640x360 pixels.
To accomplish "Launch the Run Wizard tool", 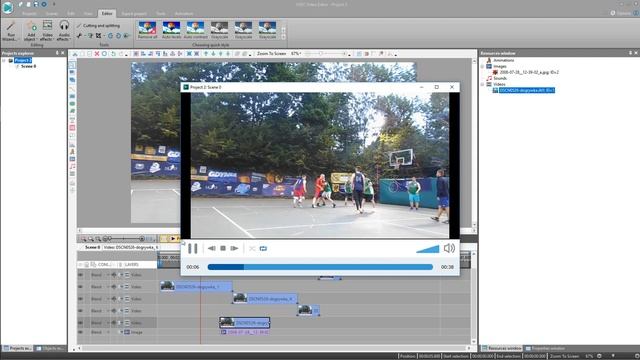I will [10, 31].
